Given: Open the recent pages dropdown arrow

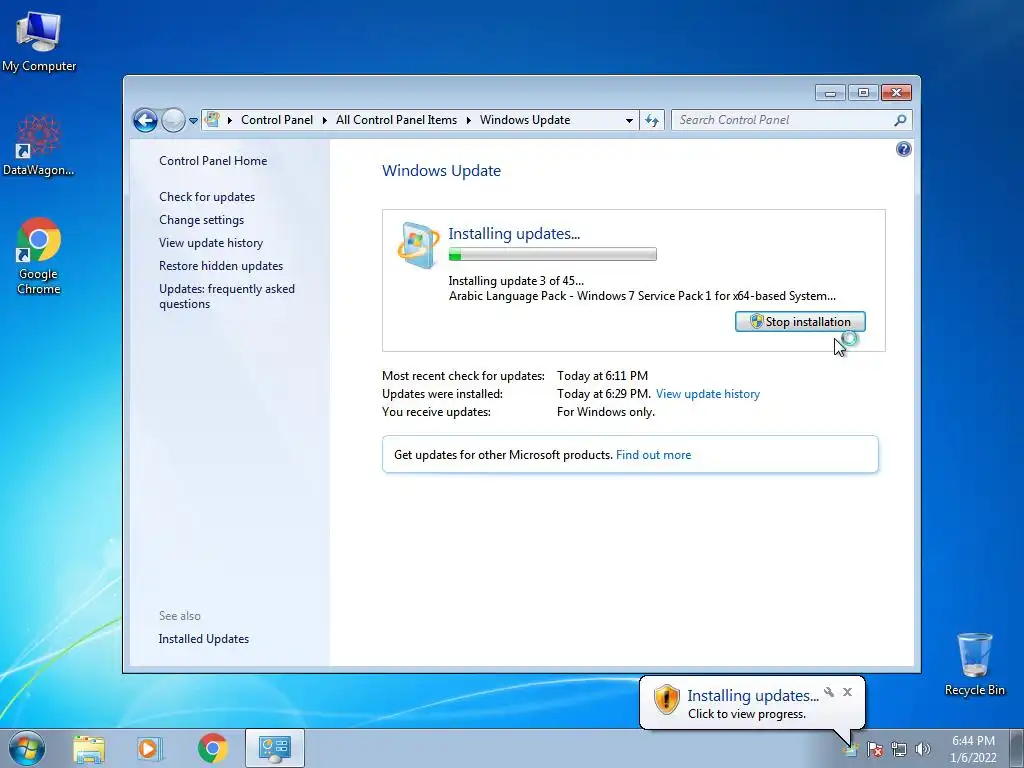Looking at the screenshot, I should click(193, 121).
